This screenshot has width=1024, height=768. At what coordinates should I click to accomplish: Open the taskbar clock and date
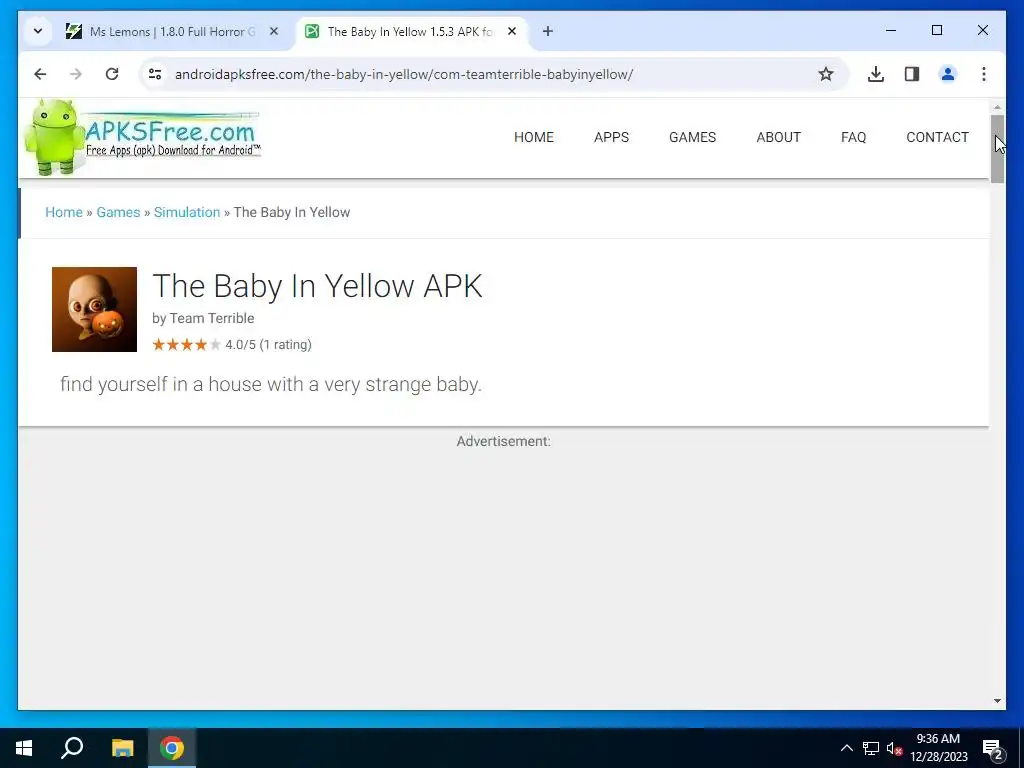click(x=938, y=748)
